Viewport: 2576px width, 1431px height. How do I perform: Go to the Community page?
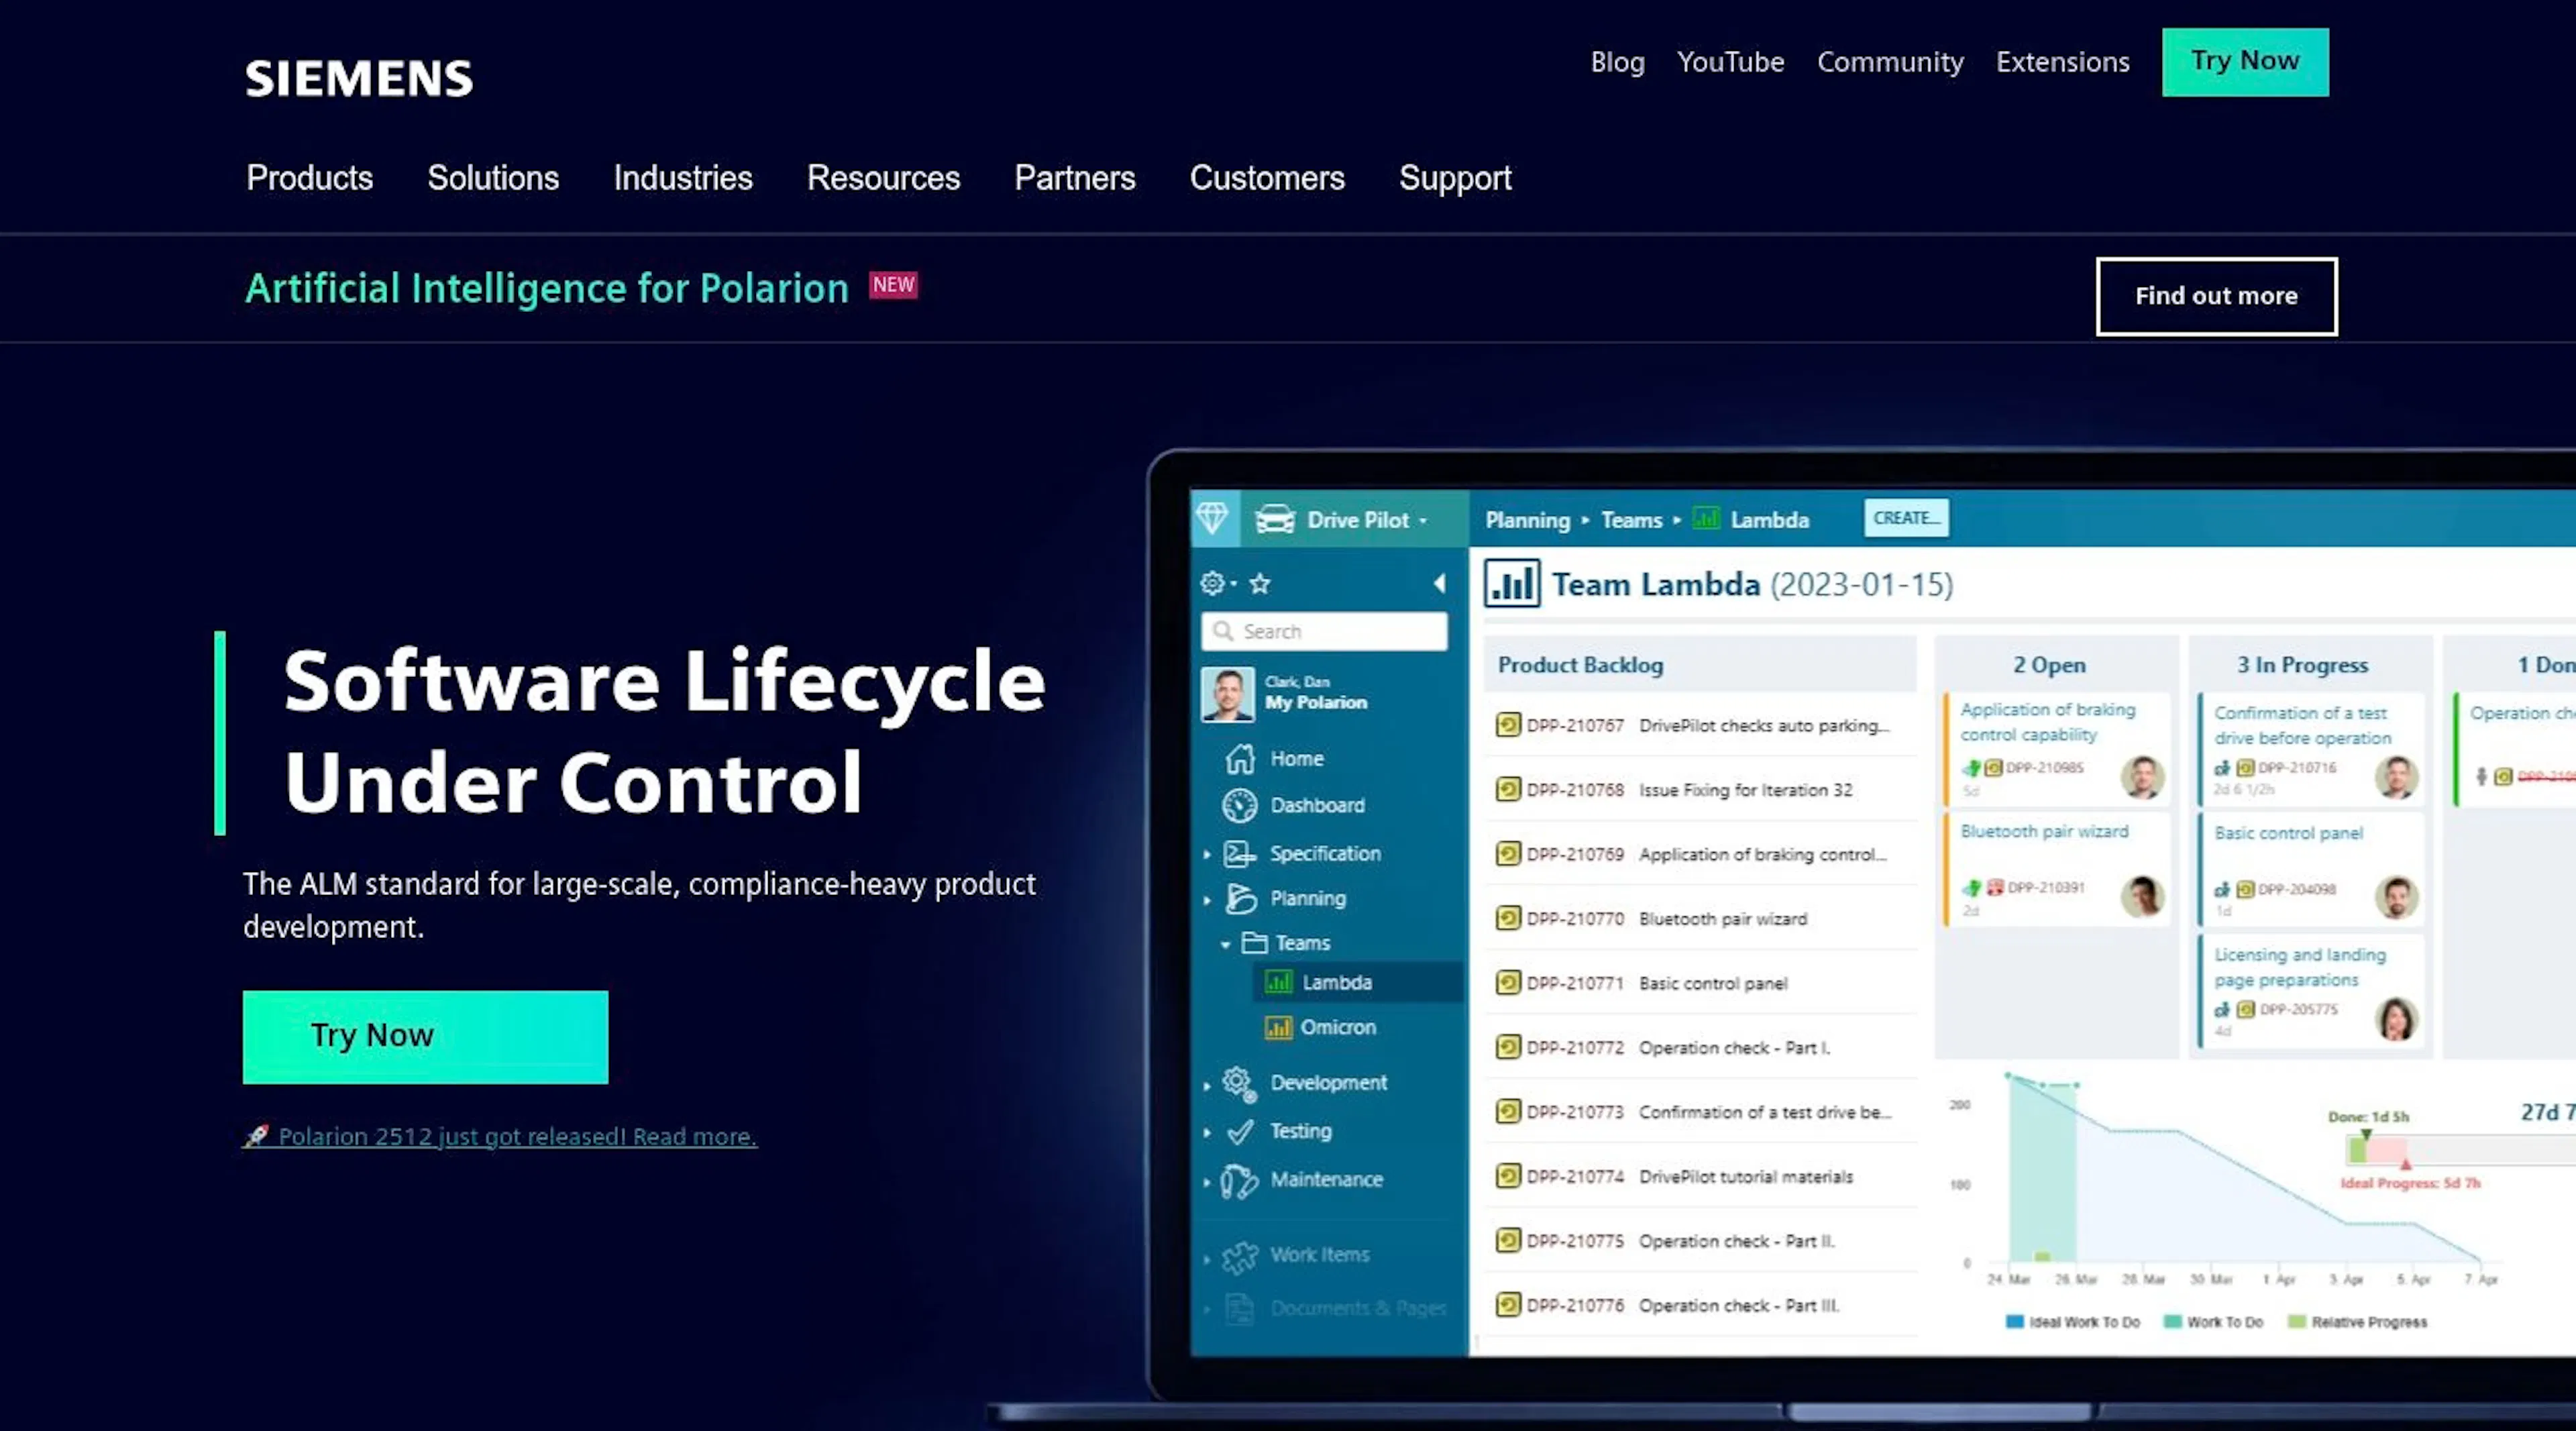click(x=1890, y=62)
